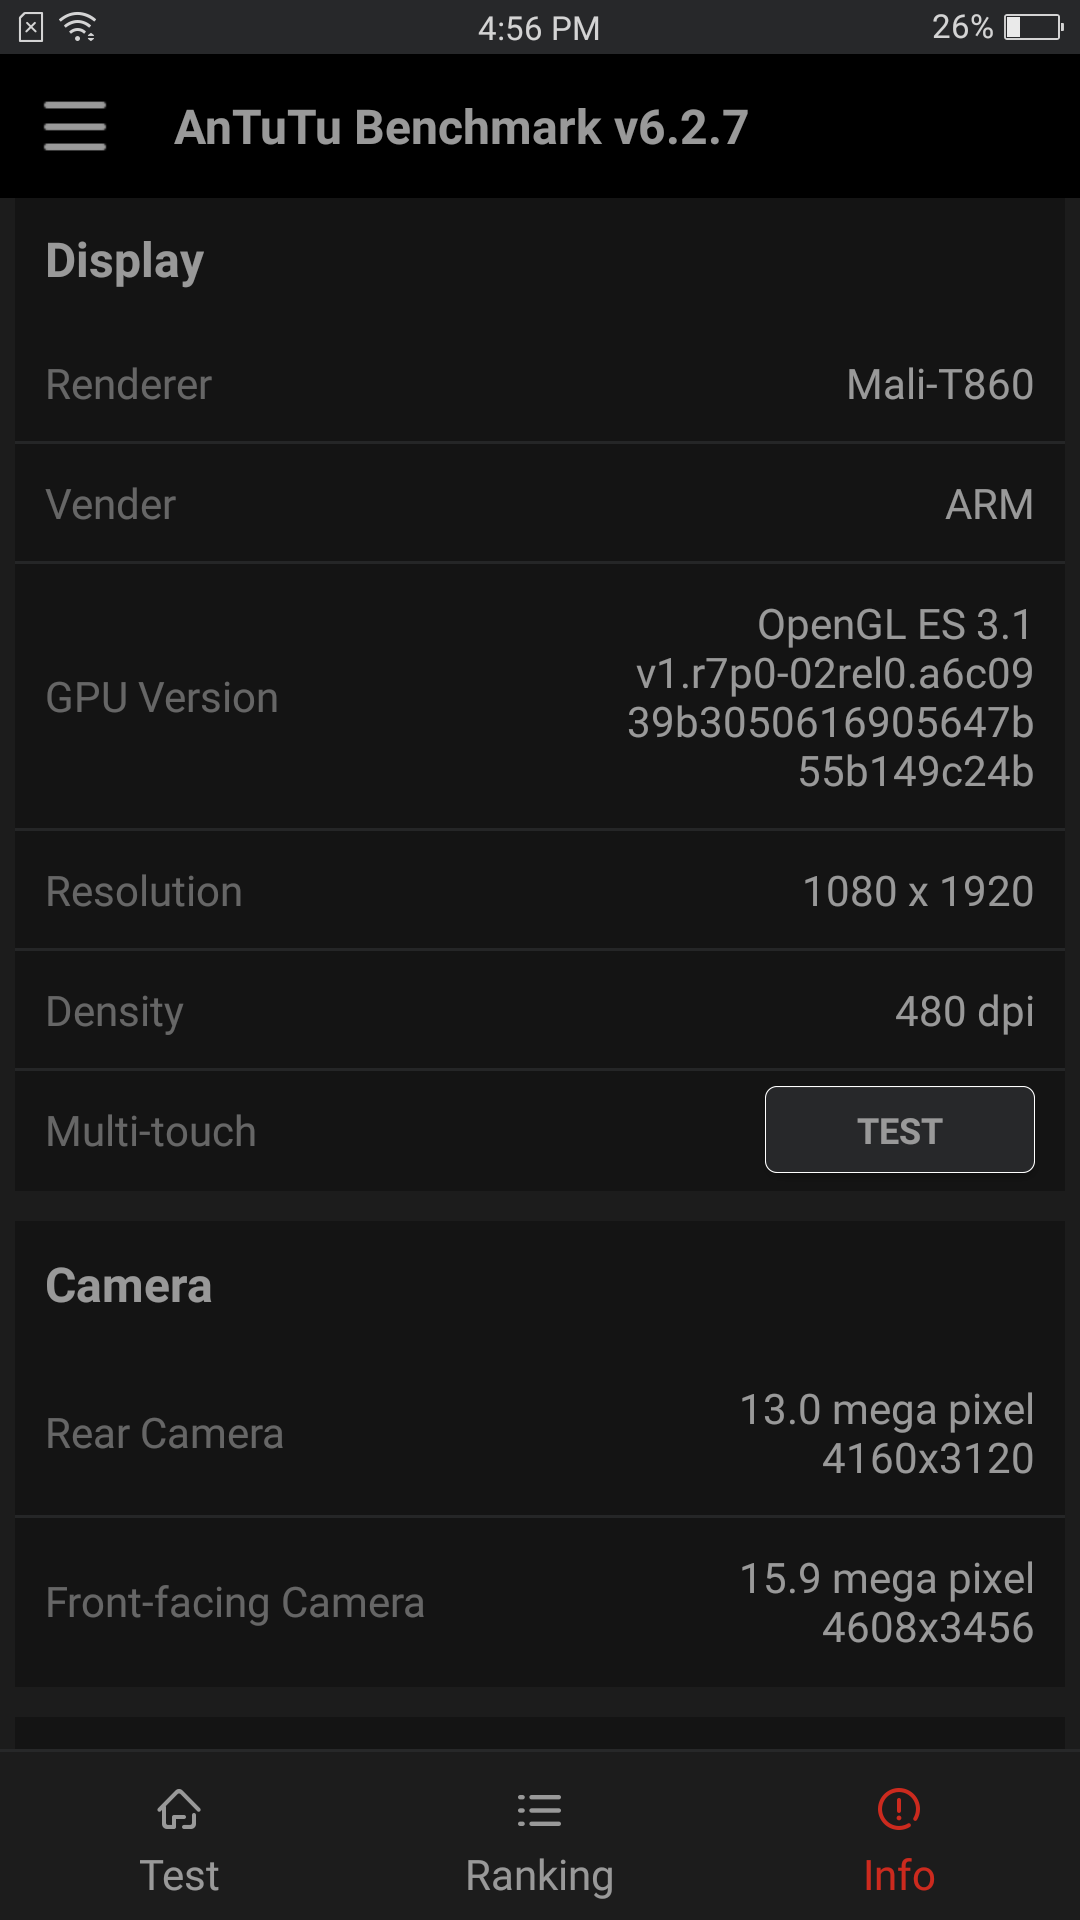Tap the Ranking list icon

pos(539,1810)
